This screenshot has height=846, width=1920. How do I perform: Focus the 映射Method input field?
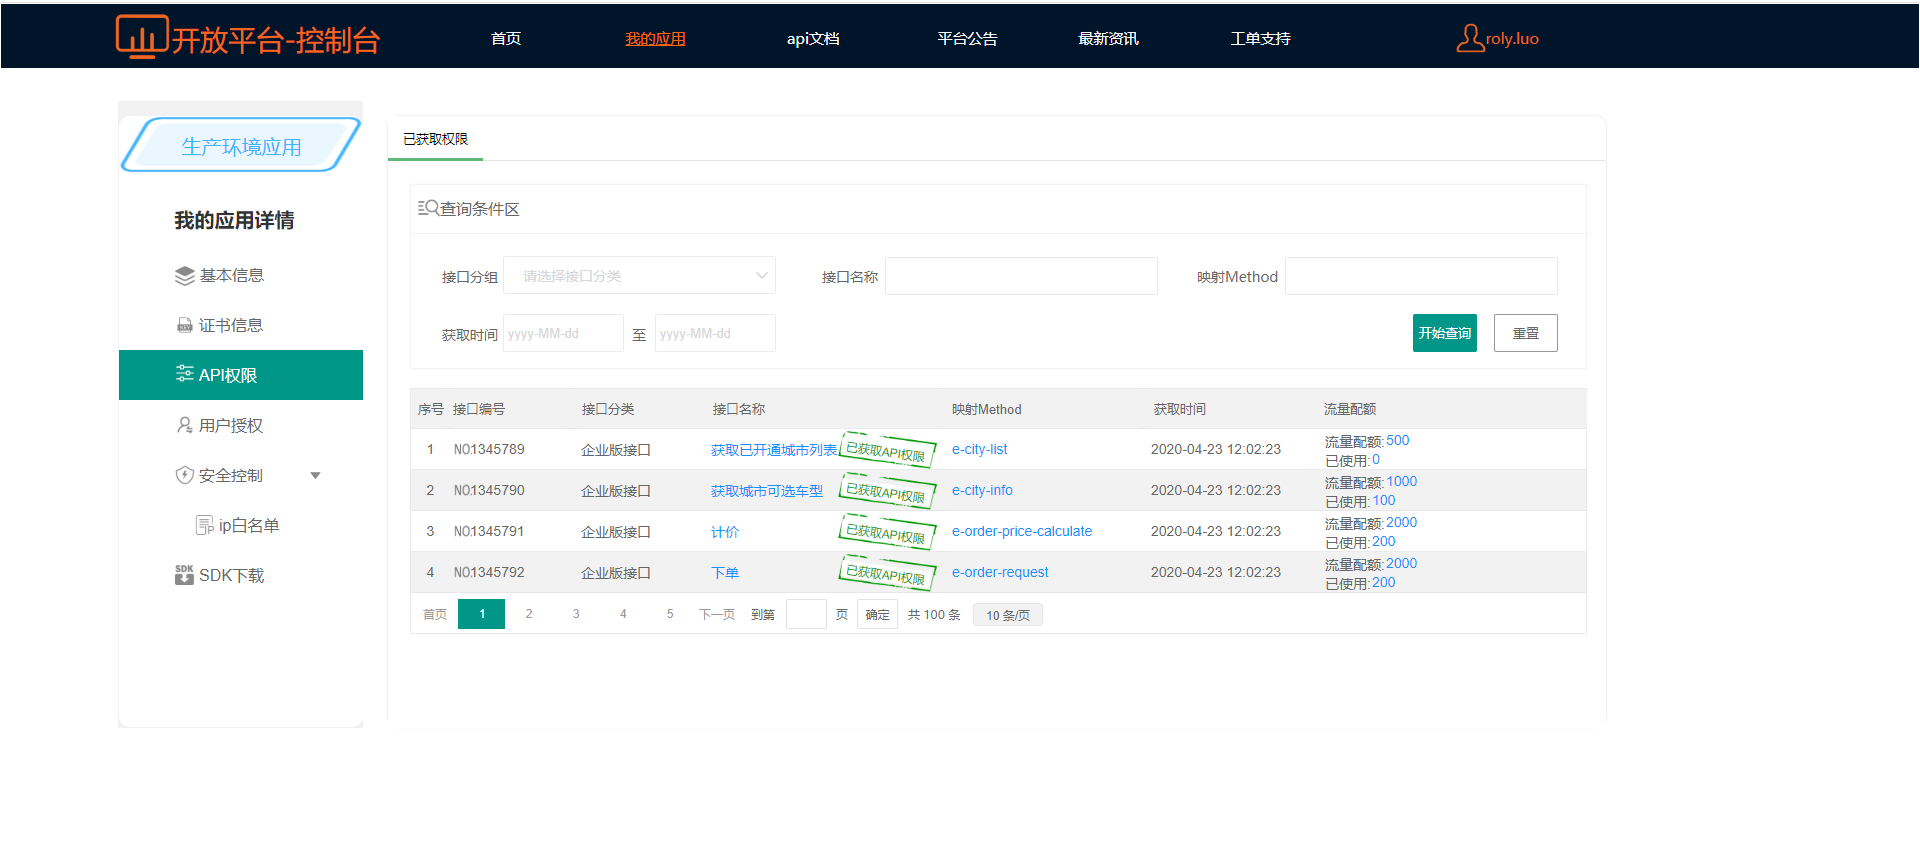tap(1421, 276)
